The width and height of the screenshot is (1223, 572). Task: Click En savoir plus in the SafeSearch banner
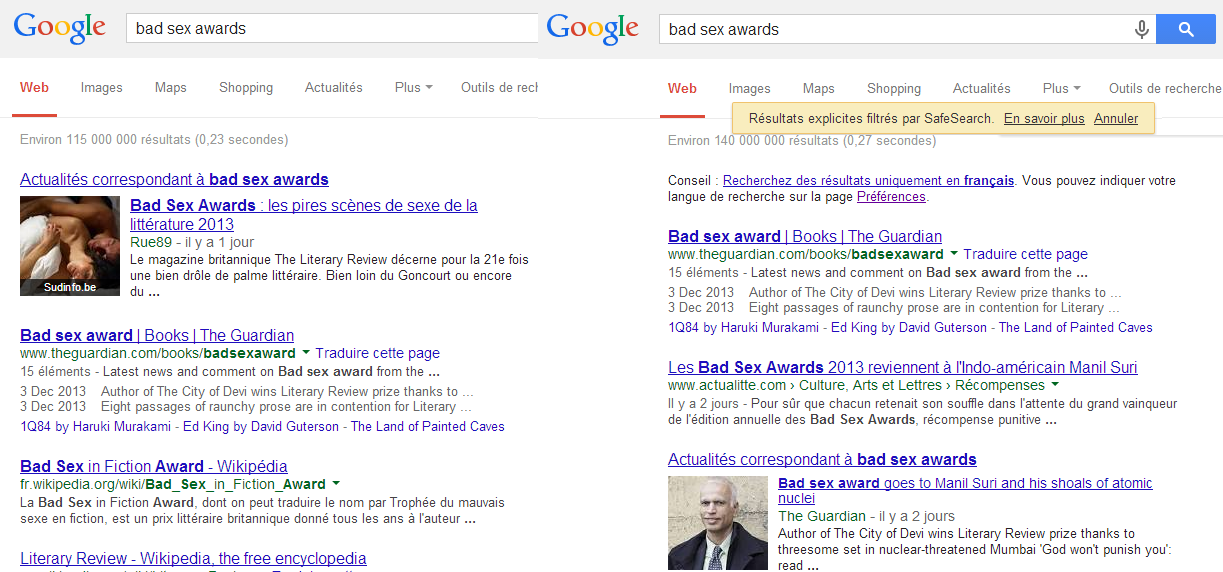coord(1044,118)
